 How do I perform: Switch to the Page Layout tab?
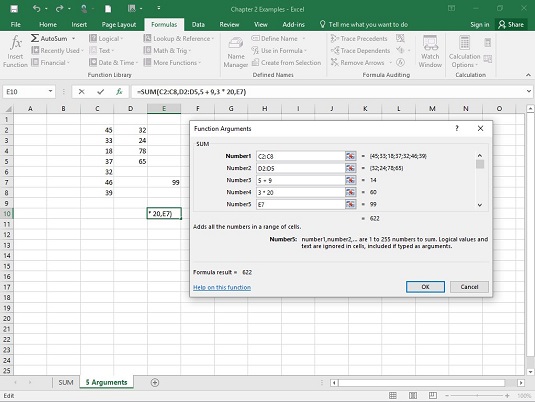coord(119,25)
